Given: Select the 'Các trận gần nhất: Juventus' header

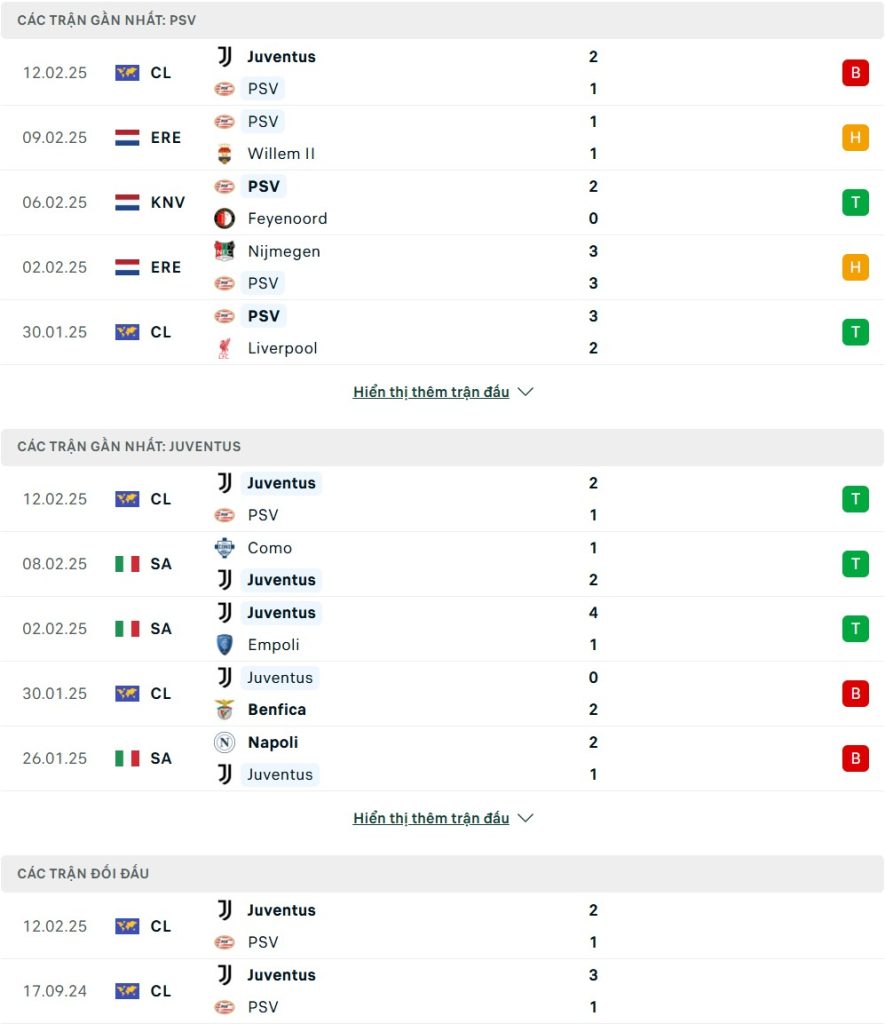Looking at the screenshot, I should (129, 446).
